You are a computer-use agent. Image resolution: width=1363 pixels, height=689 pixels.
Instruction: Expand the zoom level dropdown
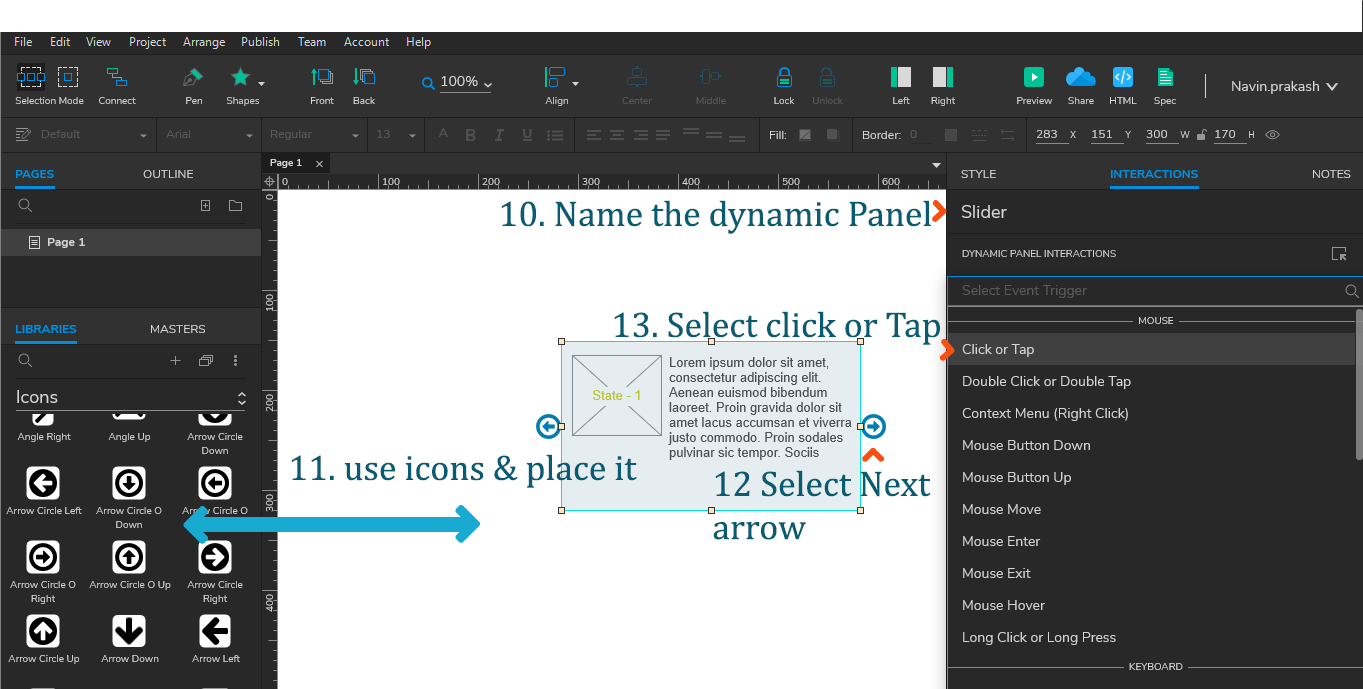click(489, 83)
